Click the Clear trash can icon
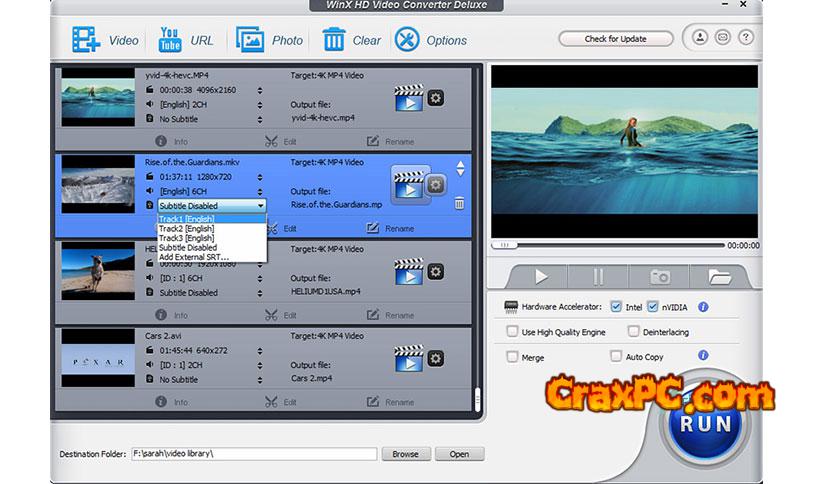Viewport: 836px width, 484px height. (x=334, y=40)
